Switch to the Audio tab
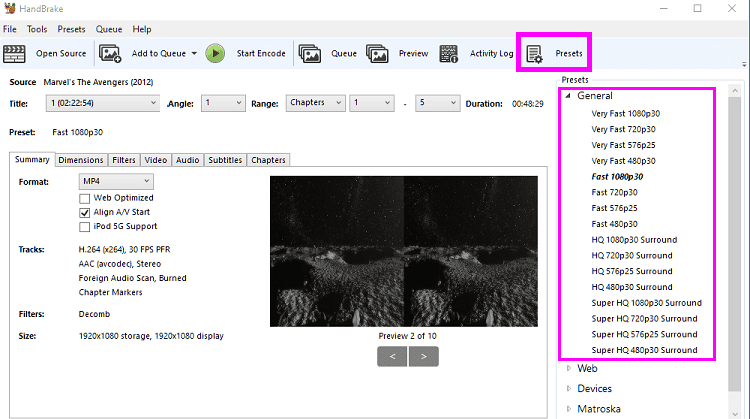 (x=188, y=160)
